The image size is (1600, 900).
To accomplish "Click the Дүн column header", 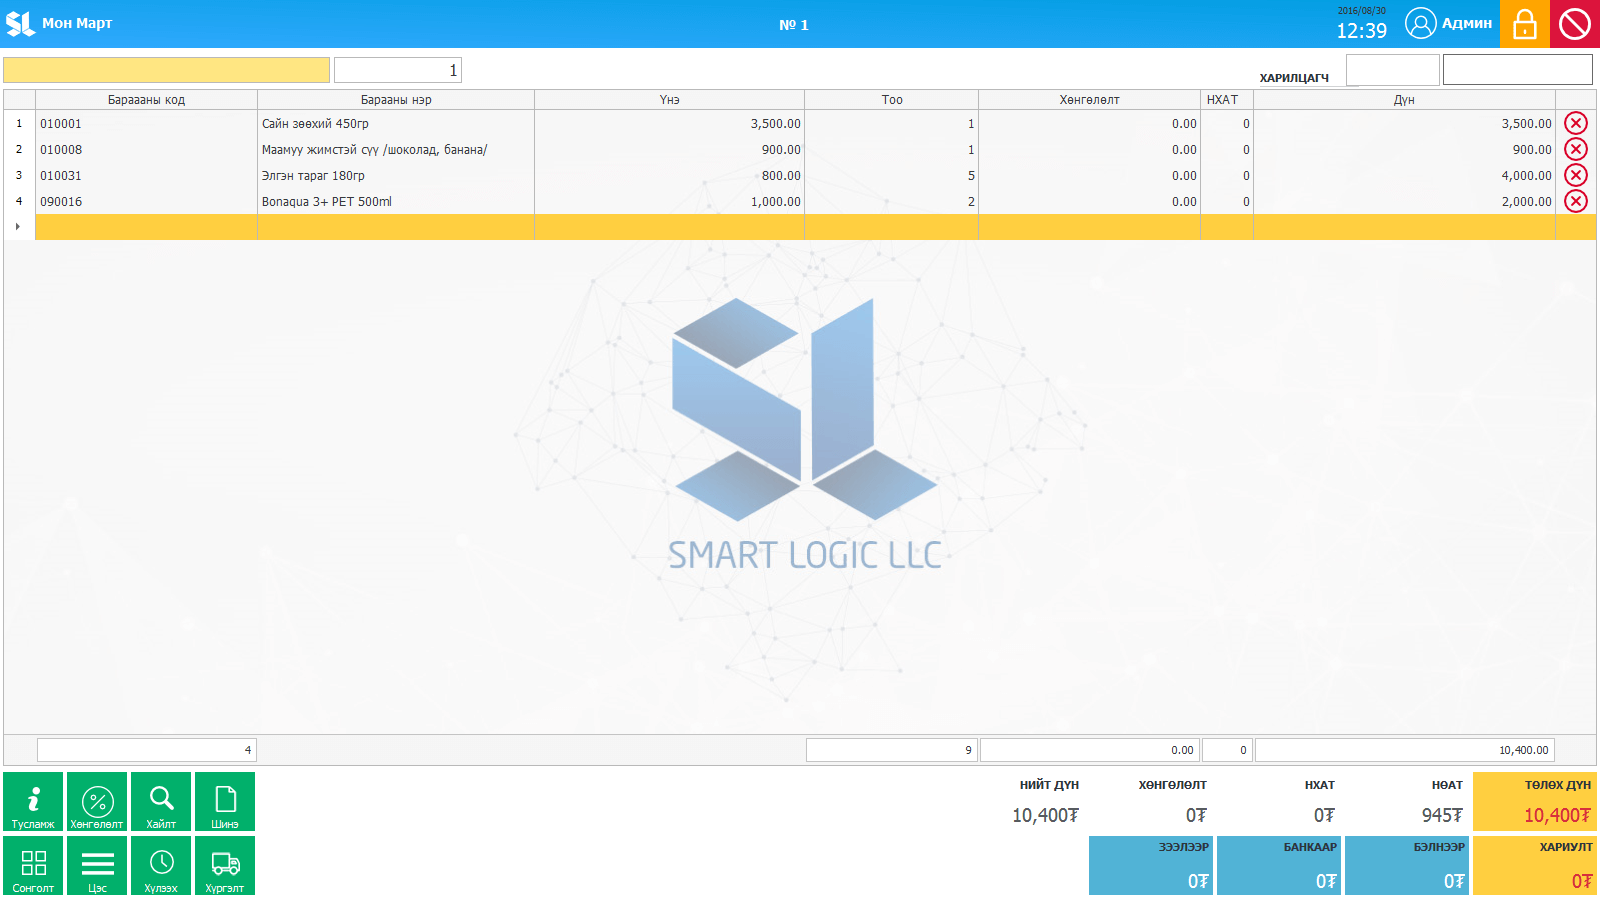I will 1404,100.
